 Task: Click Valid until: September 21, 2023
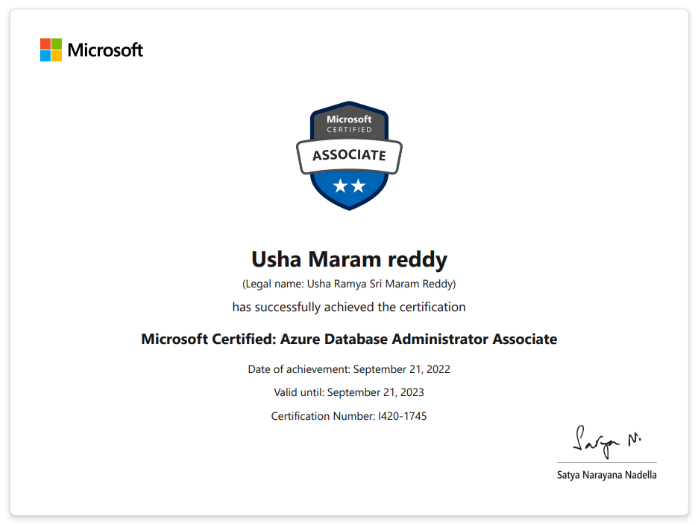[x=349, y=393]
